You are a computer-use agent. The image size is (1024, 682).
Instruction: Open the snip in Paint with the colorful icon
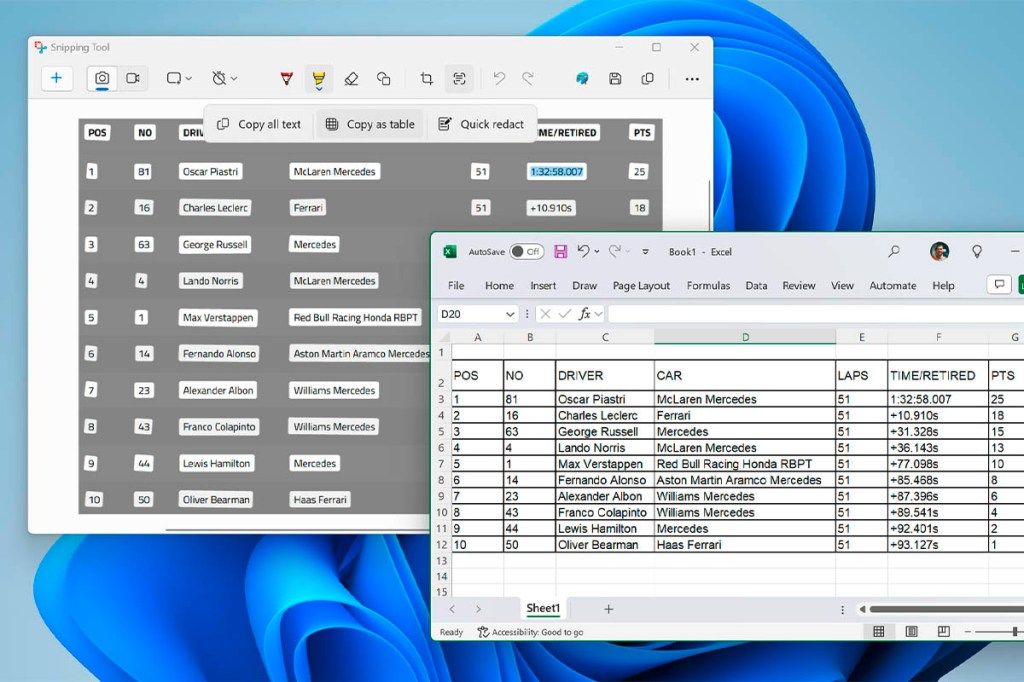pyautogui.click(x=582, y=79)
